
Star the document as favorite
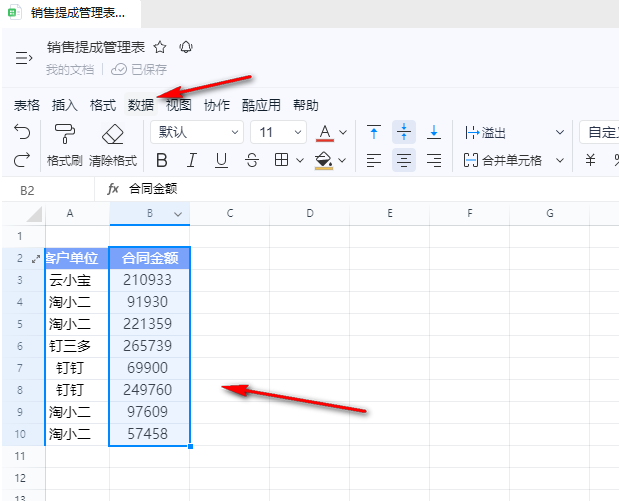coord(160,47)
